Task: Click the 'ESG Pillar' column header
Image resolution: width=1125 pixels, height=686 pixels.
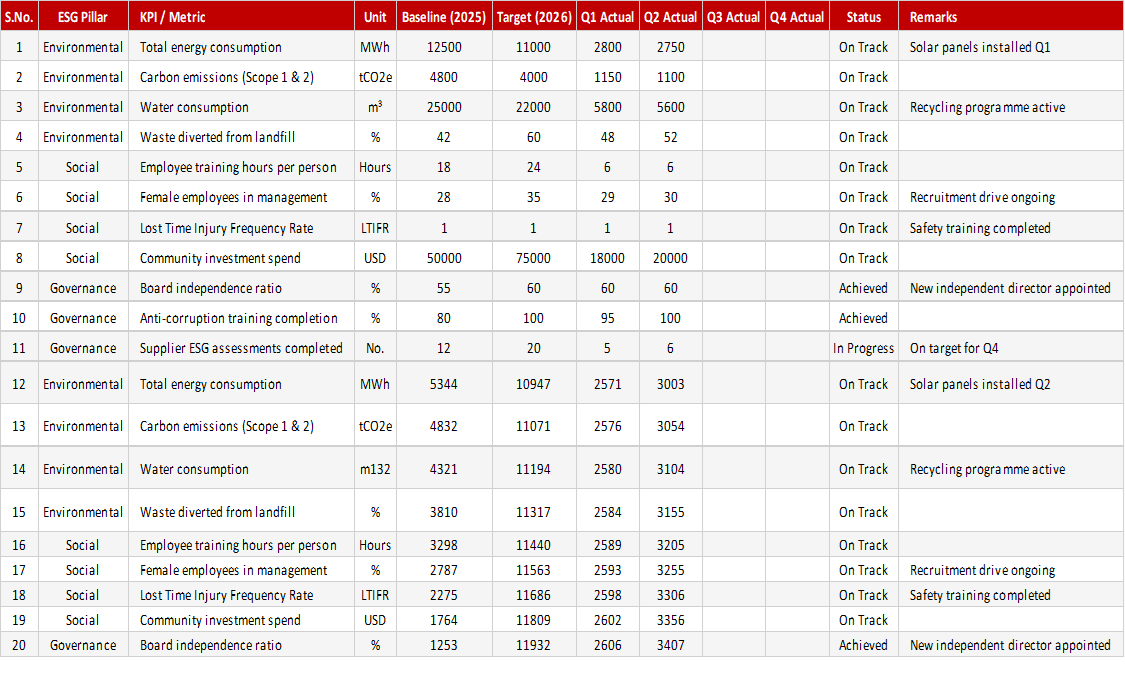Action: click(x=83, y=17)
